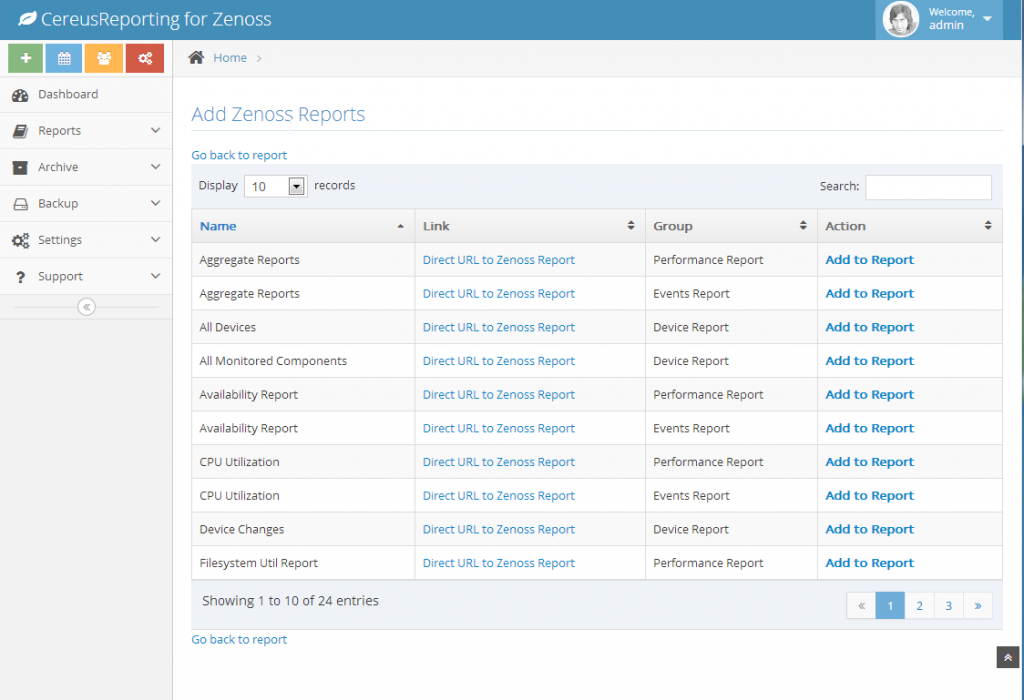Go to next page of entries
The width and height of the screenshot is (1024, 700).
click(978, 605)
